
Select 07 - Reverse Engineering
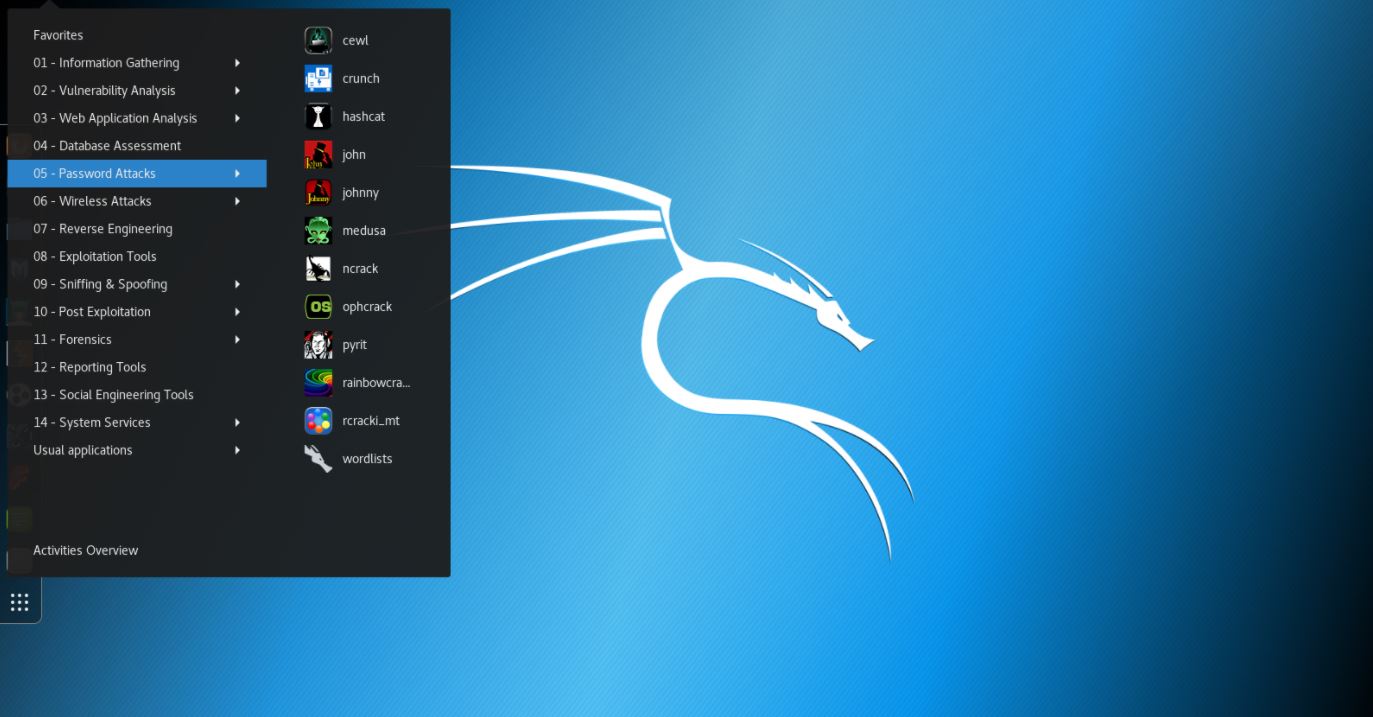click(x=137, y=229)
